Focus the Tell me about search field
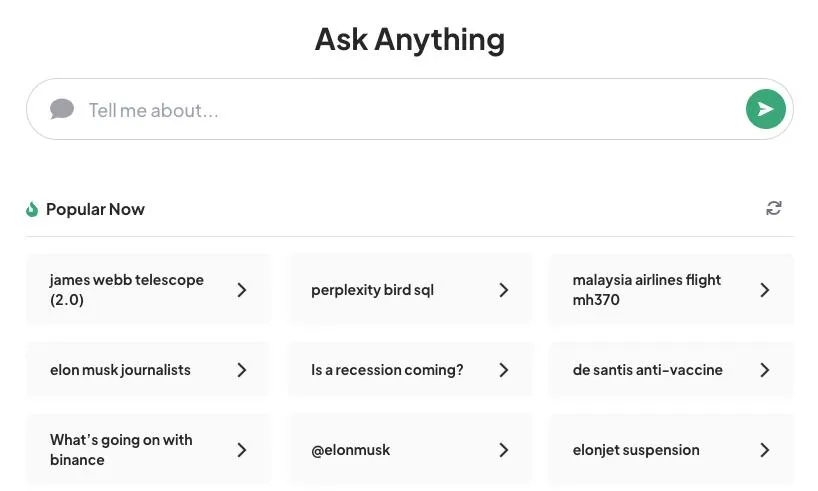Viewport: 818px width, 491px height. 400,110
